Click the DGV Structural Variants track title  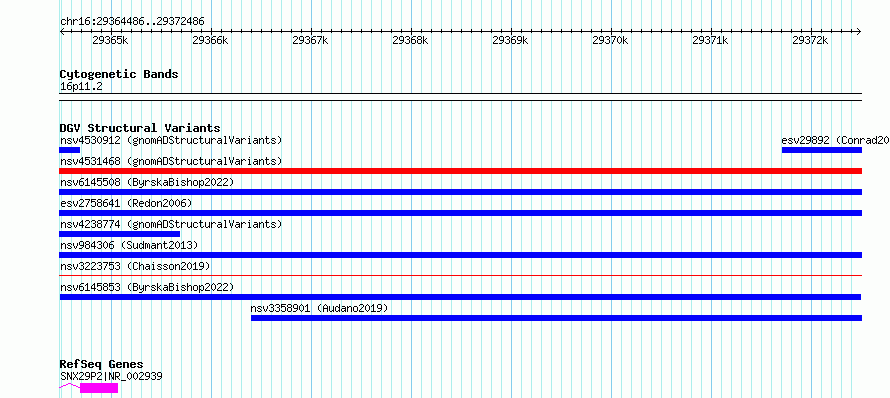140,128
